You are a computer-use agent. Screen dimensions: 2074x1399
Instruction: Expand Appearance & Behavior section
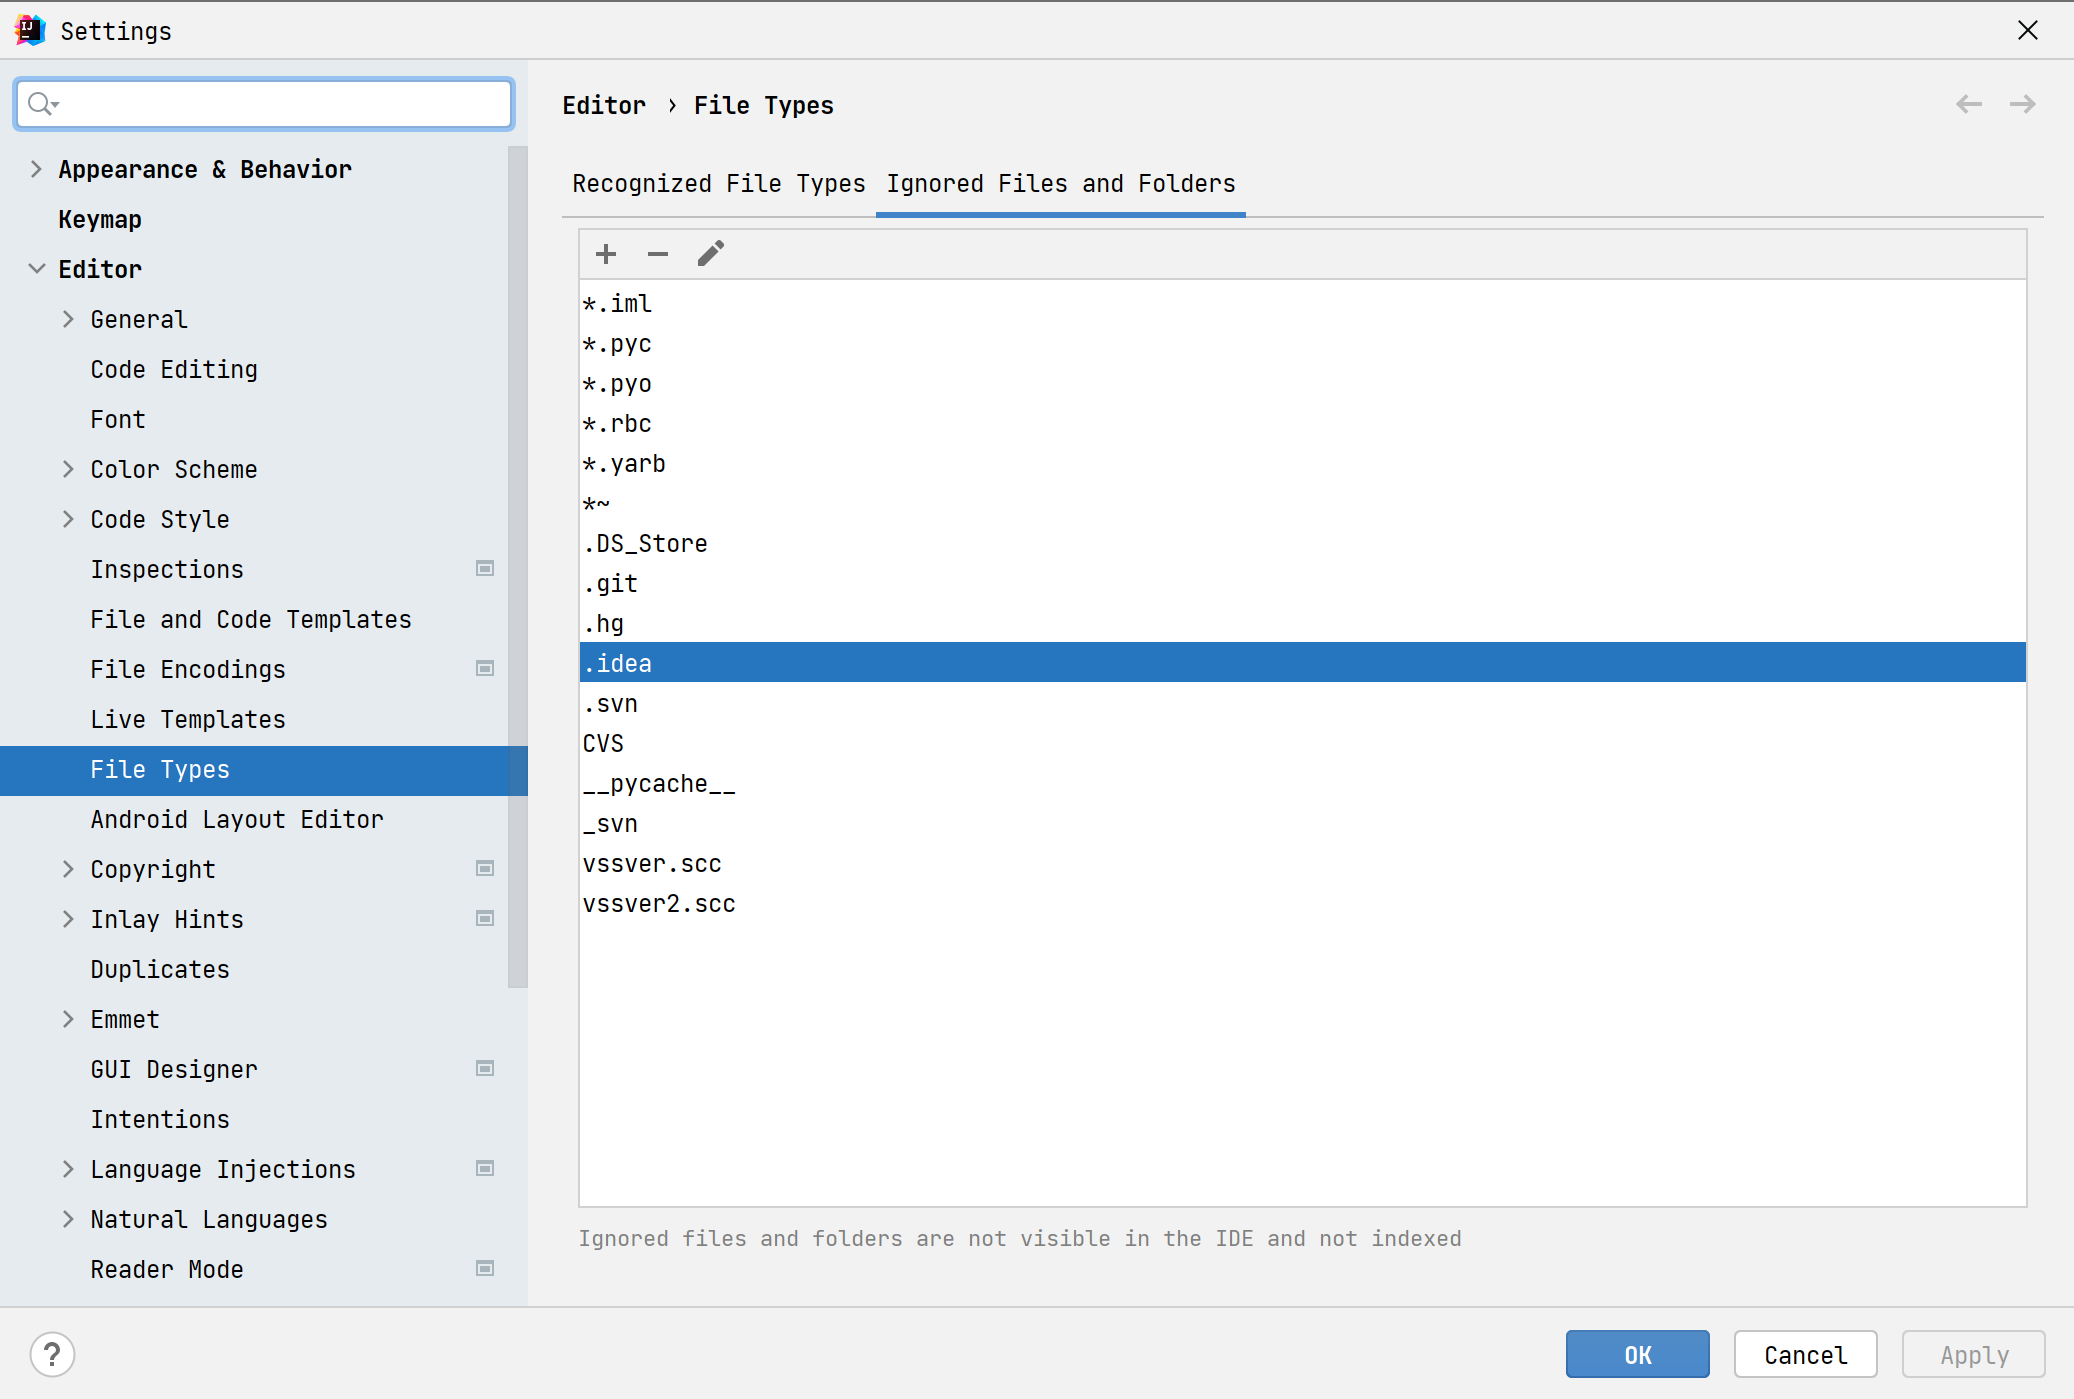pos(36,169)
